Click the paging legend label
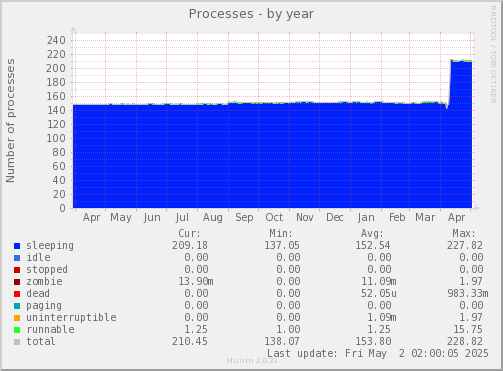Screen dimensions: 503x371 44,306
